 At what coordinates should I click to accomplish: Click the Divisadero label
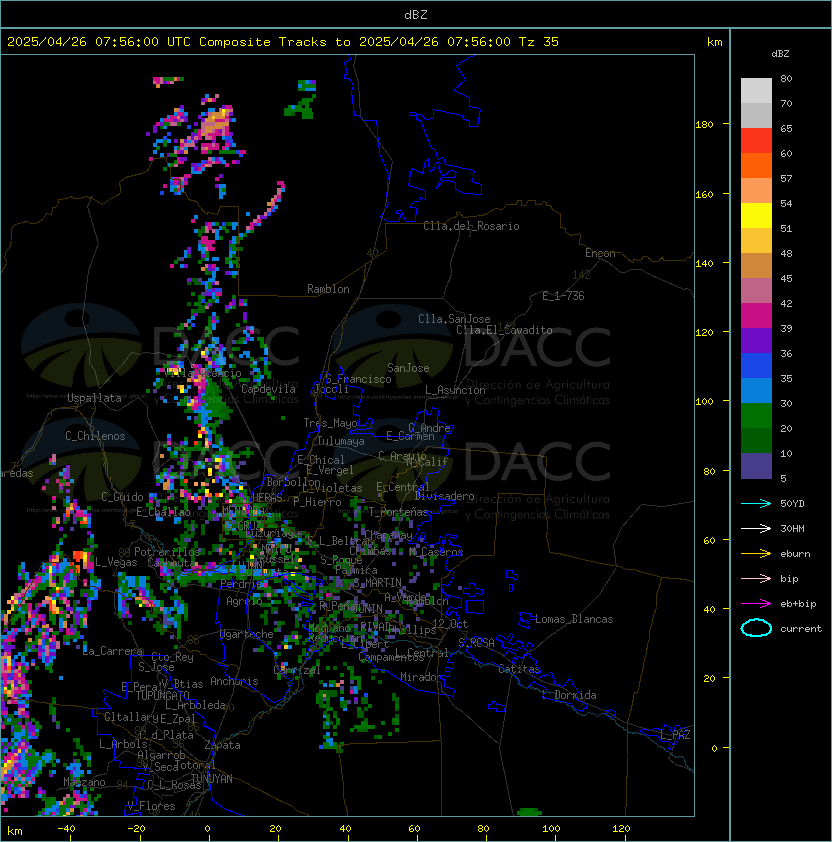pos(444,496)
